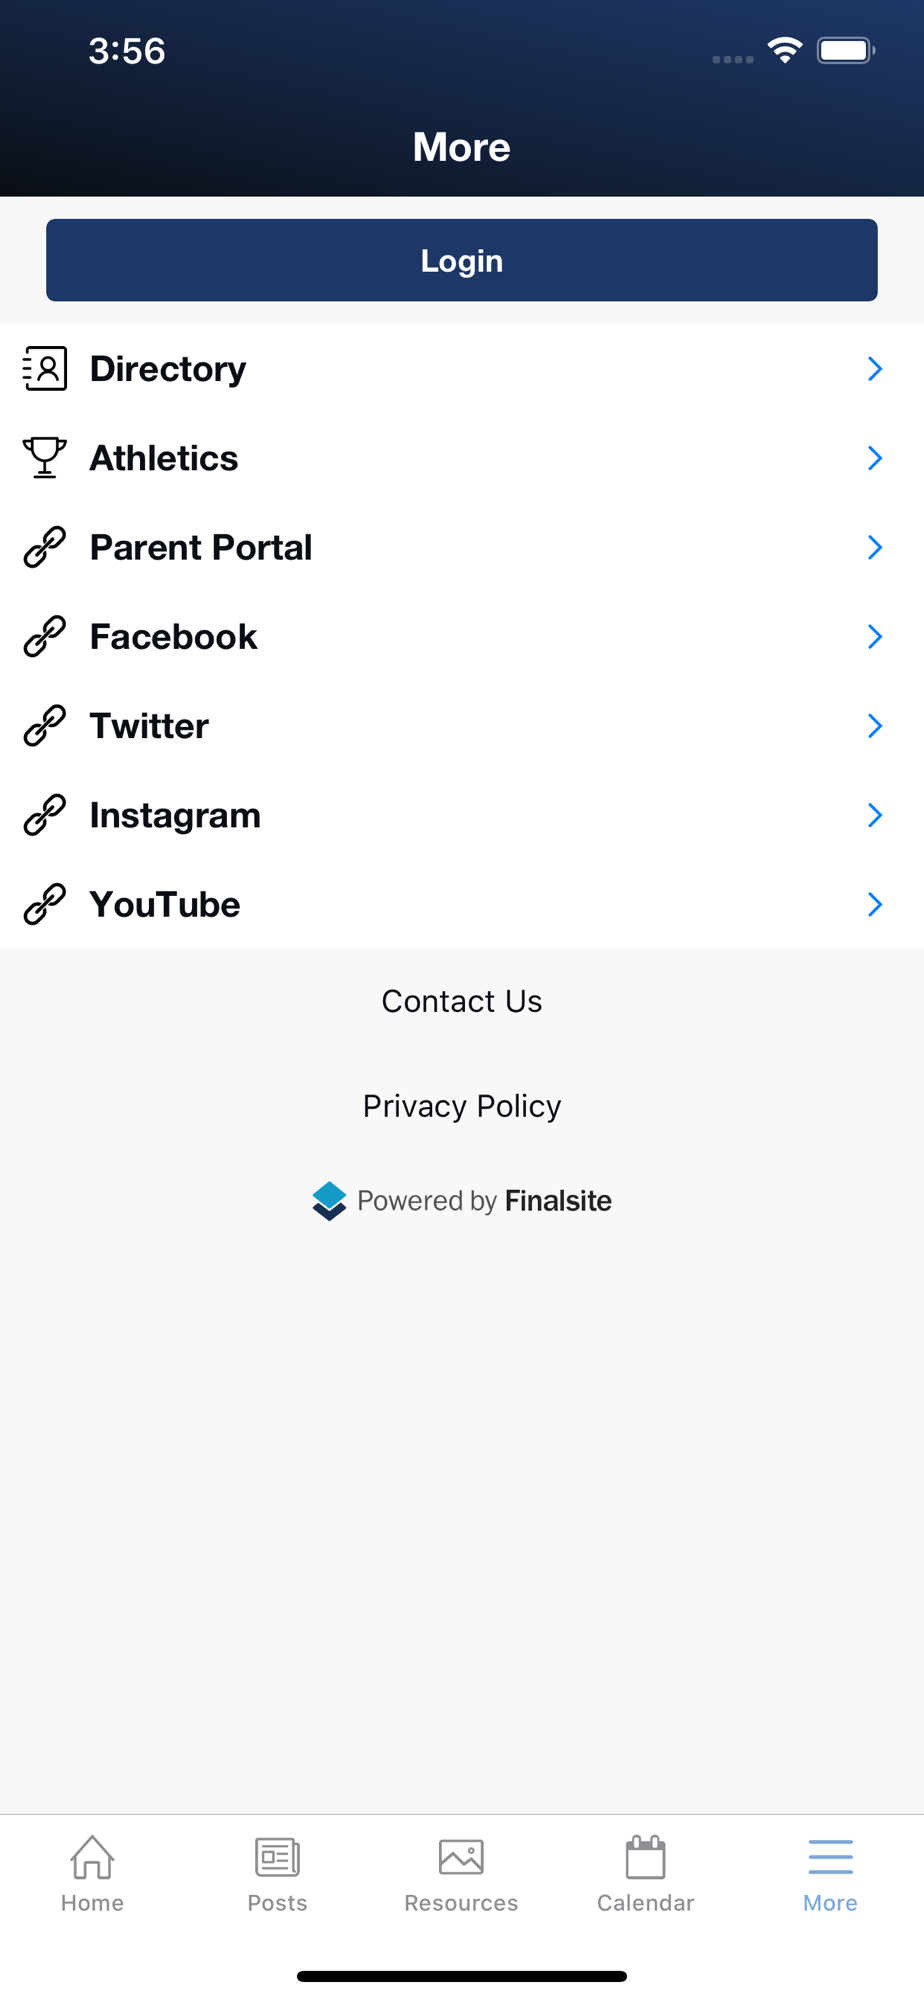924x2000 pixels.
Task: Tap the Athletics trophy icon
Action: click(x=45, y=458)
